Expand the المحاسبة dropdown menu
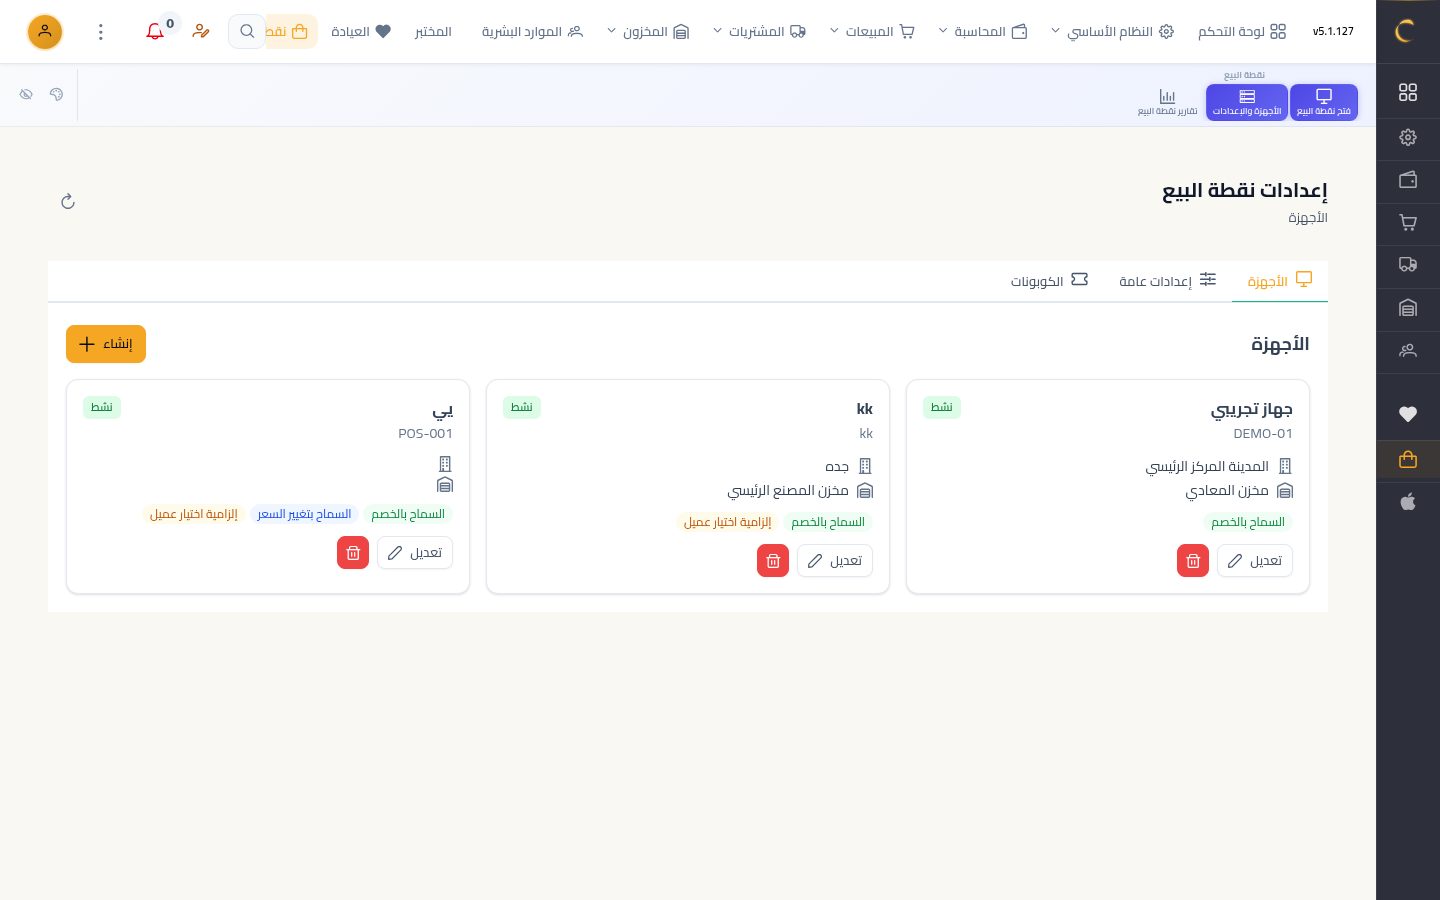 [983, 32]
